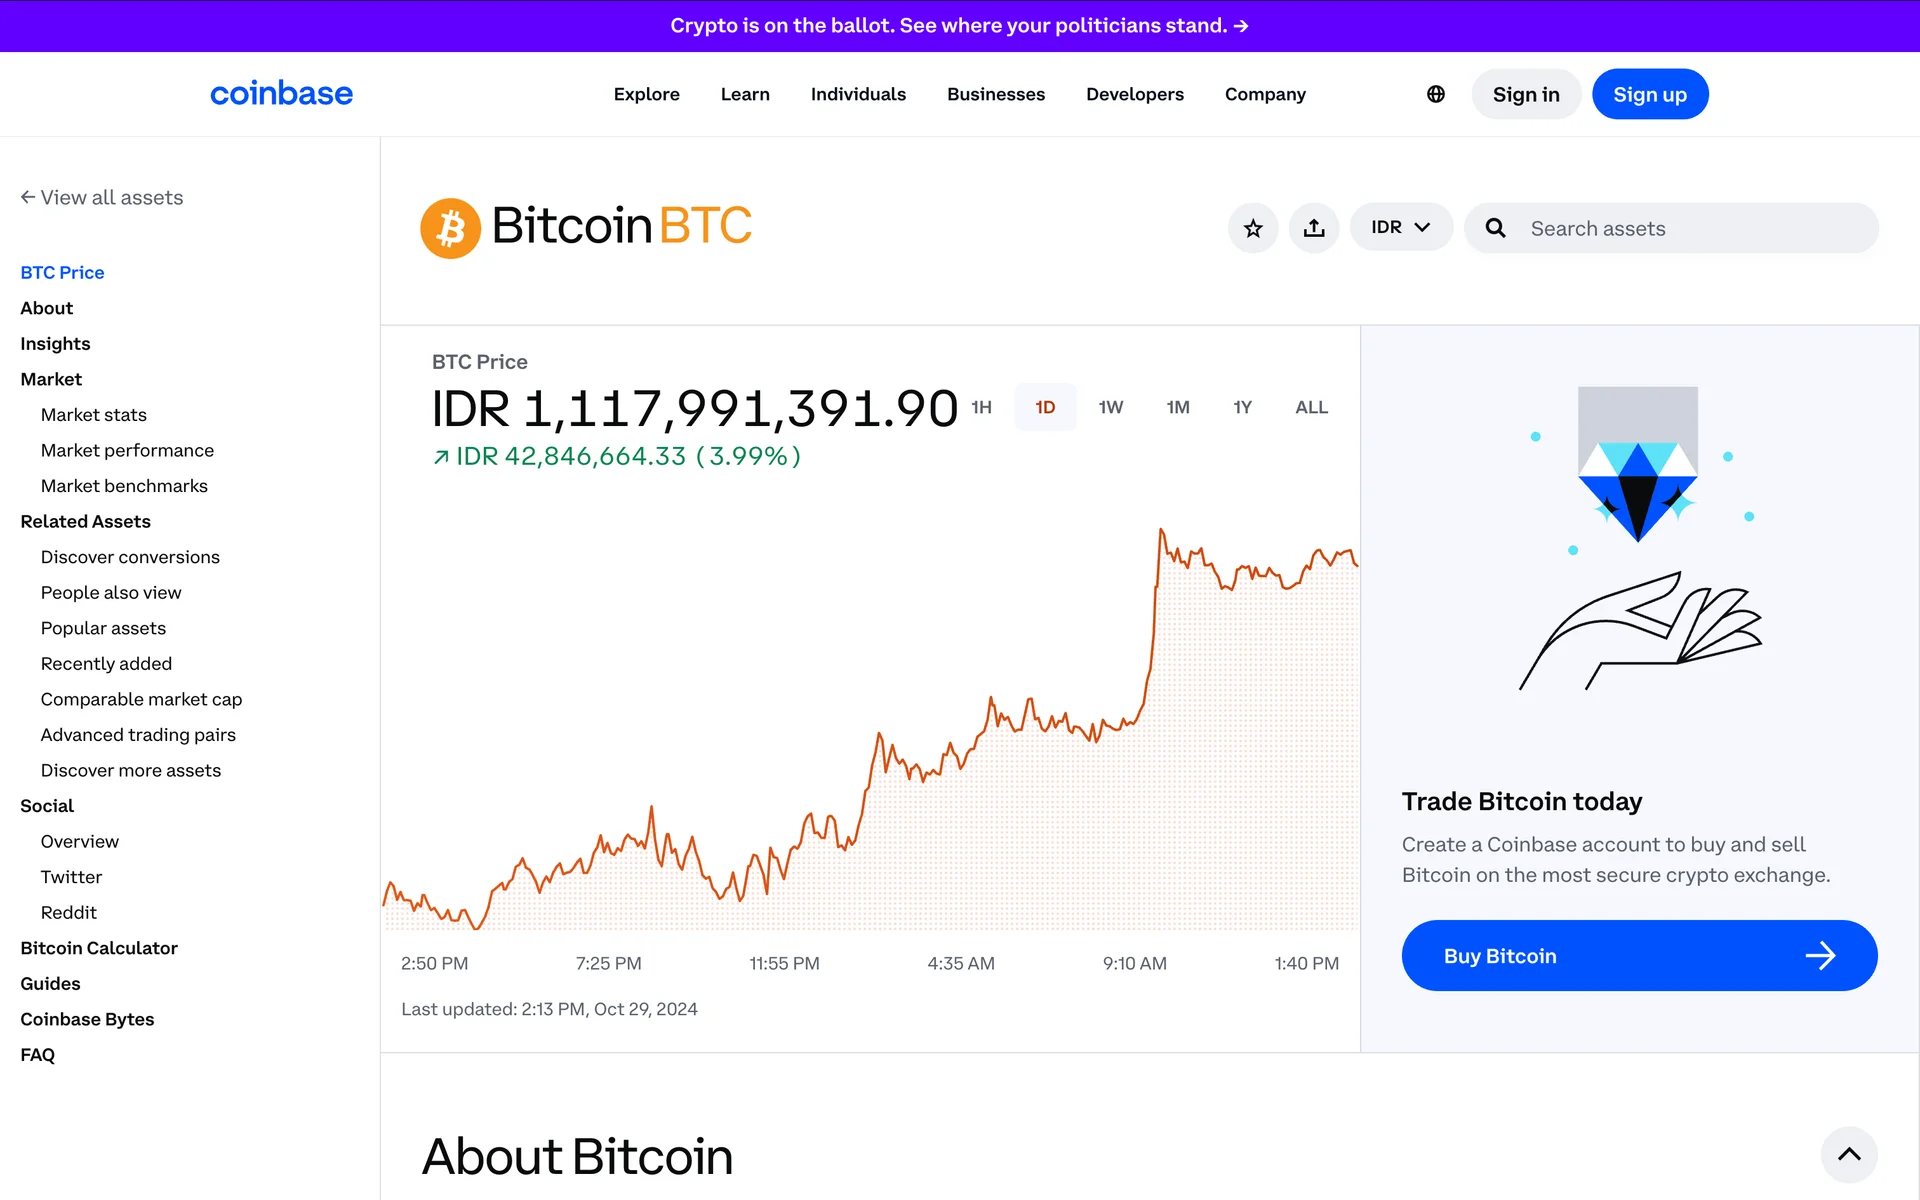Screen dimensions: 1920x1200
Task: Click the scroll-to-top chevron button
Action: [1849, 1154]
